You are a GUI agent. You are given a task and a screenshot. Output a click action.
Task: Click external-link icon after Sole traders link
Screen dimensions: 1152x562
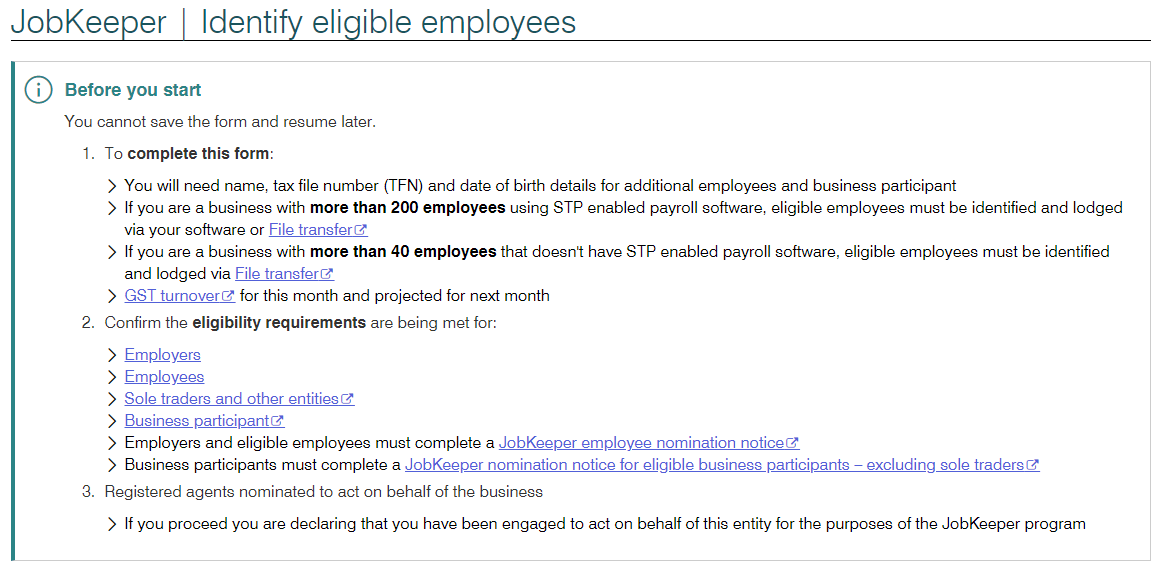(x=348, y=399)
